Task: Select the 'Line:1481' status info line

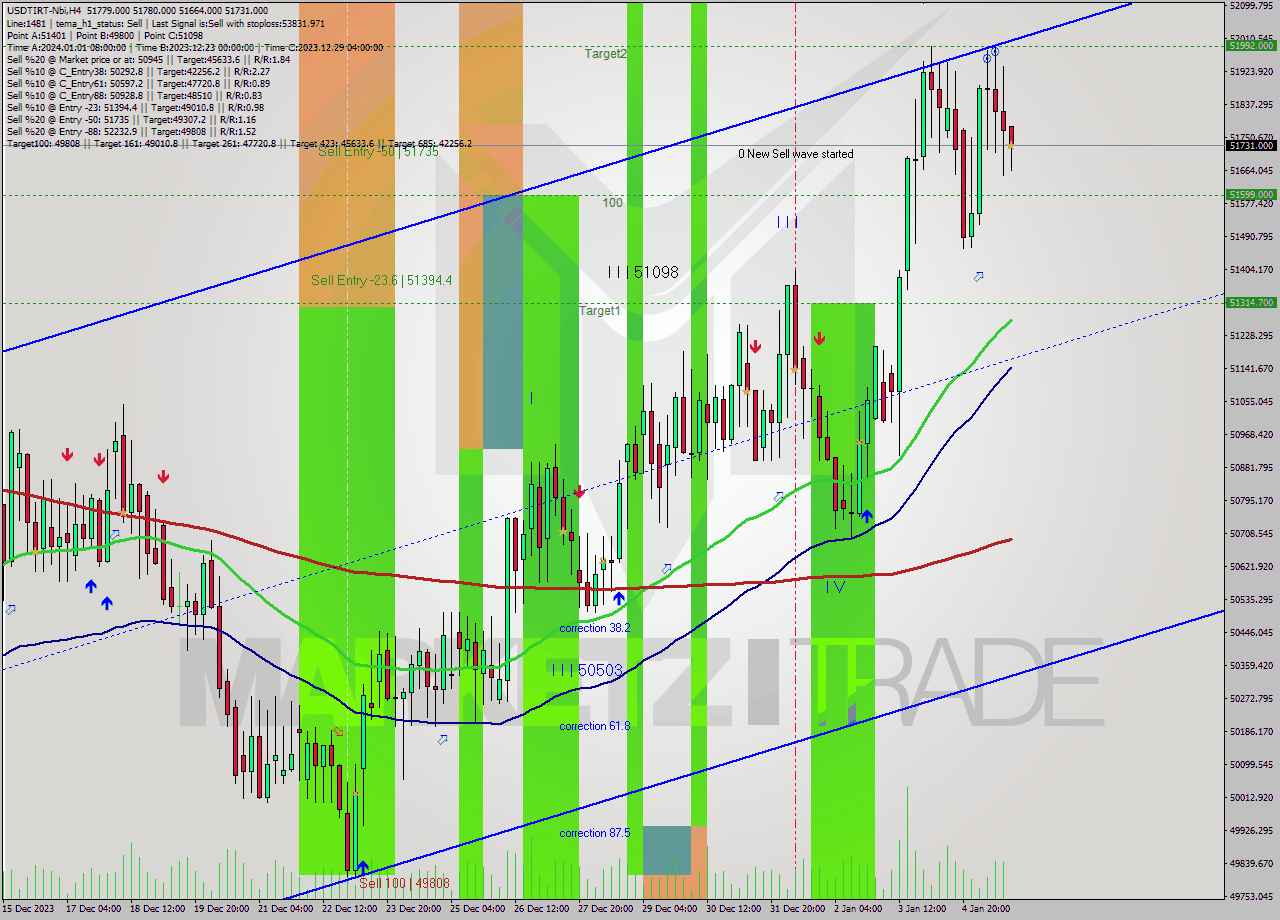Action: pos(165,23)
